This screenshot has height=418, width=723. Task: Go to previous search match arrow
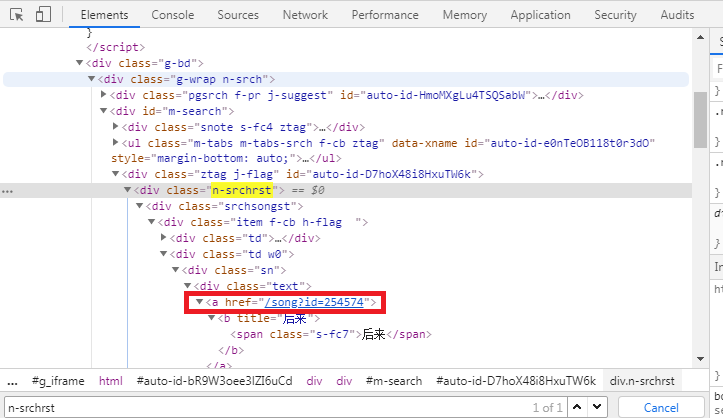coord(579,408)
